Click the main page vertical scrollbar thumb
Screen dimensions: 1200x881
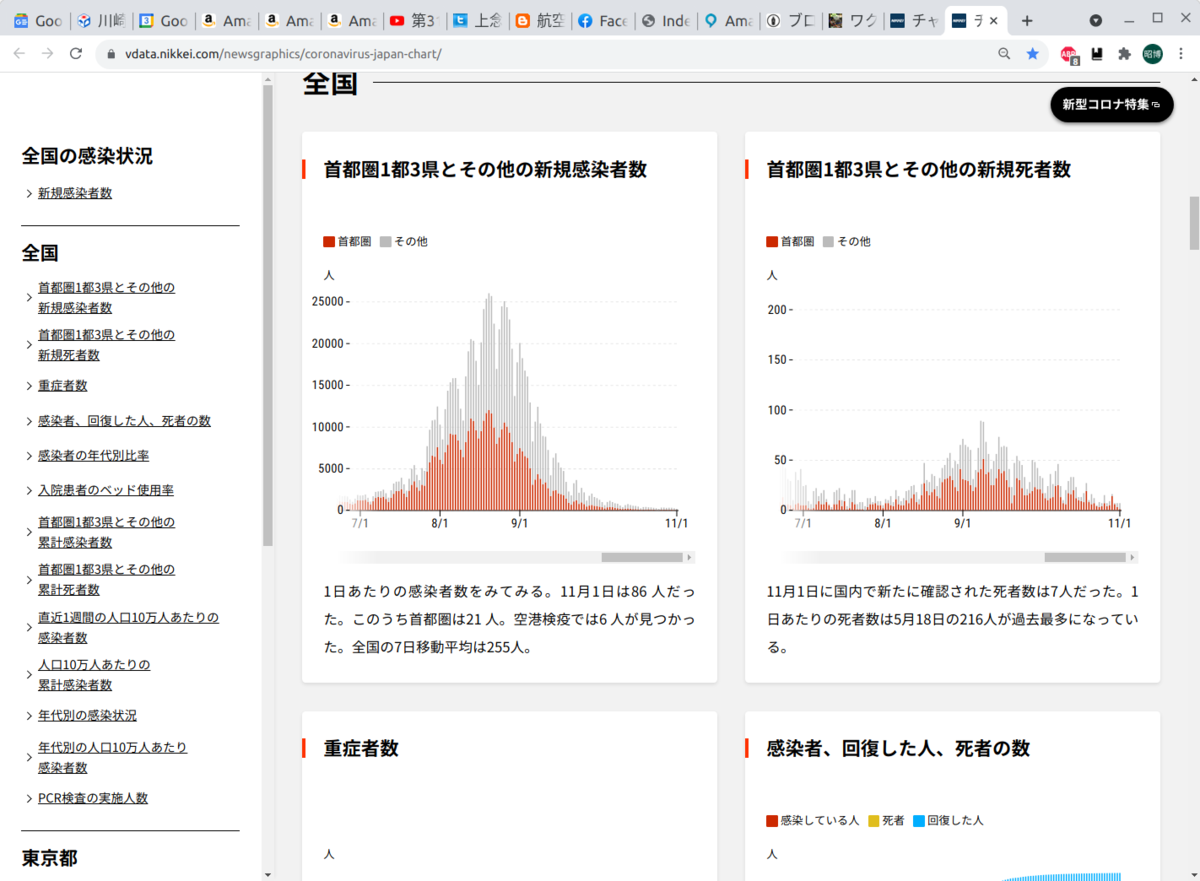click(x=1193, y=223)
